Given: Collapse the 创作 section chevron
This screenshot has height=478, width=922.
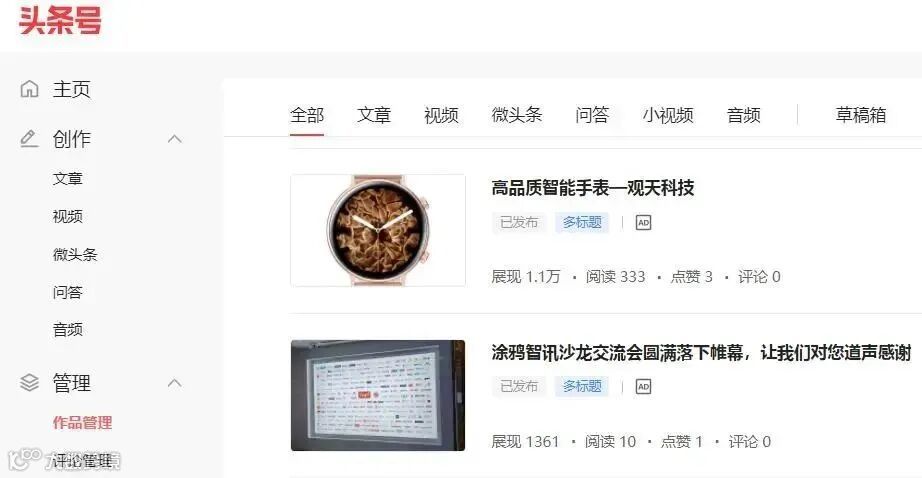Looking at the screenshot, I should [175, 139].
